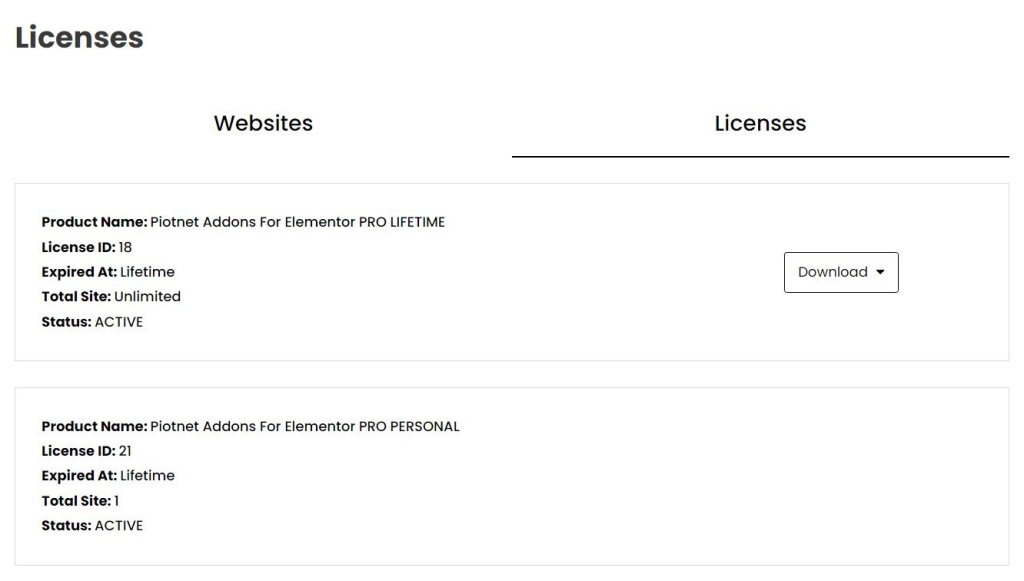Screen dimensions: 1024x581
Task: Click the Licenses page heading
Action: [79, 37]
